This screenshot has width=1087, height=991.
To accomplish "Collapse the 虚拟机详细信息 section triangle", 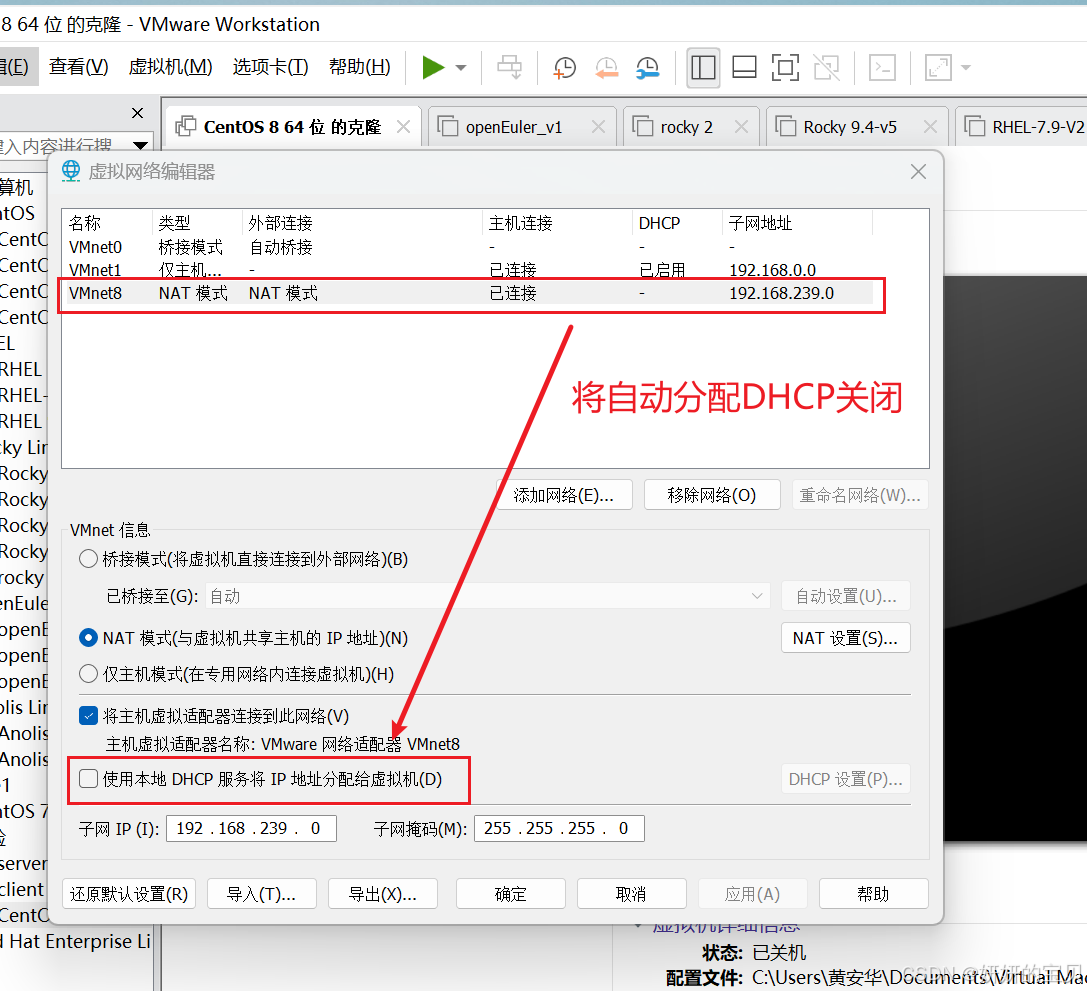I will click(x=638, y=927).
